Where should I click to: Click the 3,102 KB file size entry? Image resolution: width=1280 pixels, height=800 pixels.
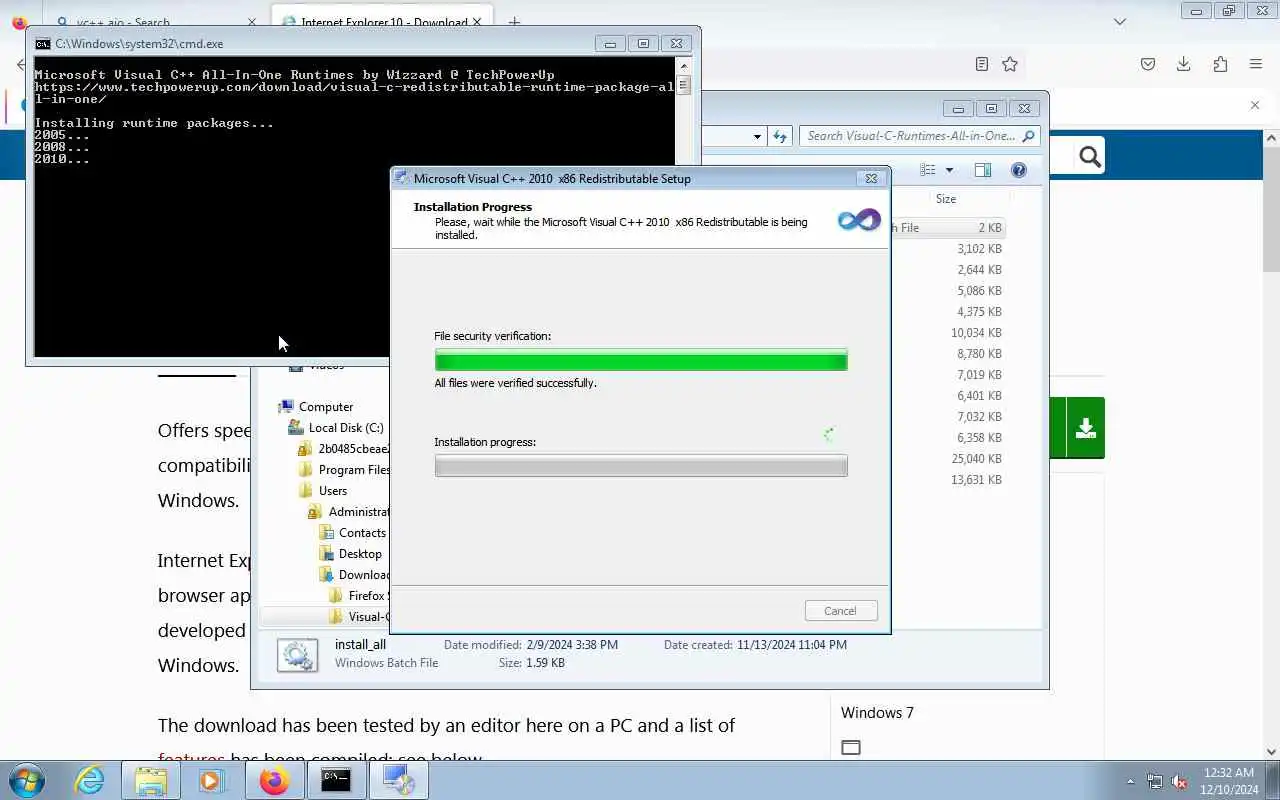coord(979,249)
